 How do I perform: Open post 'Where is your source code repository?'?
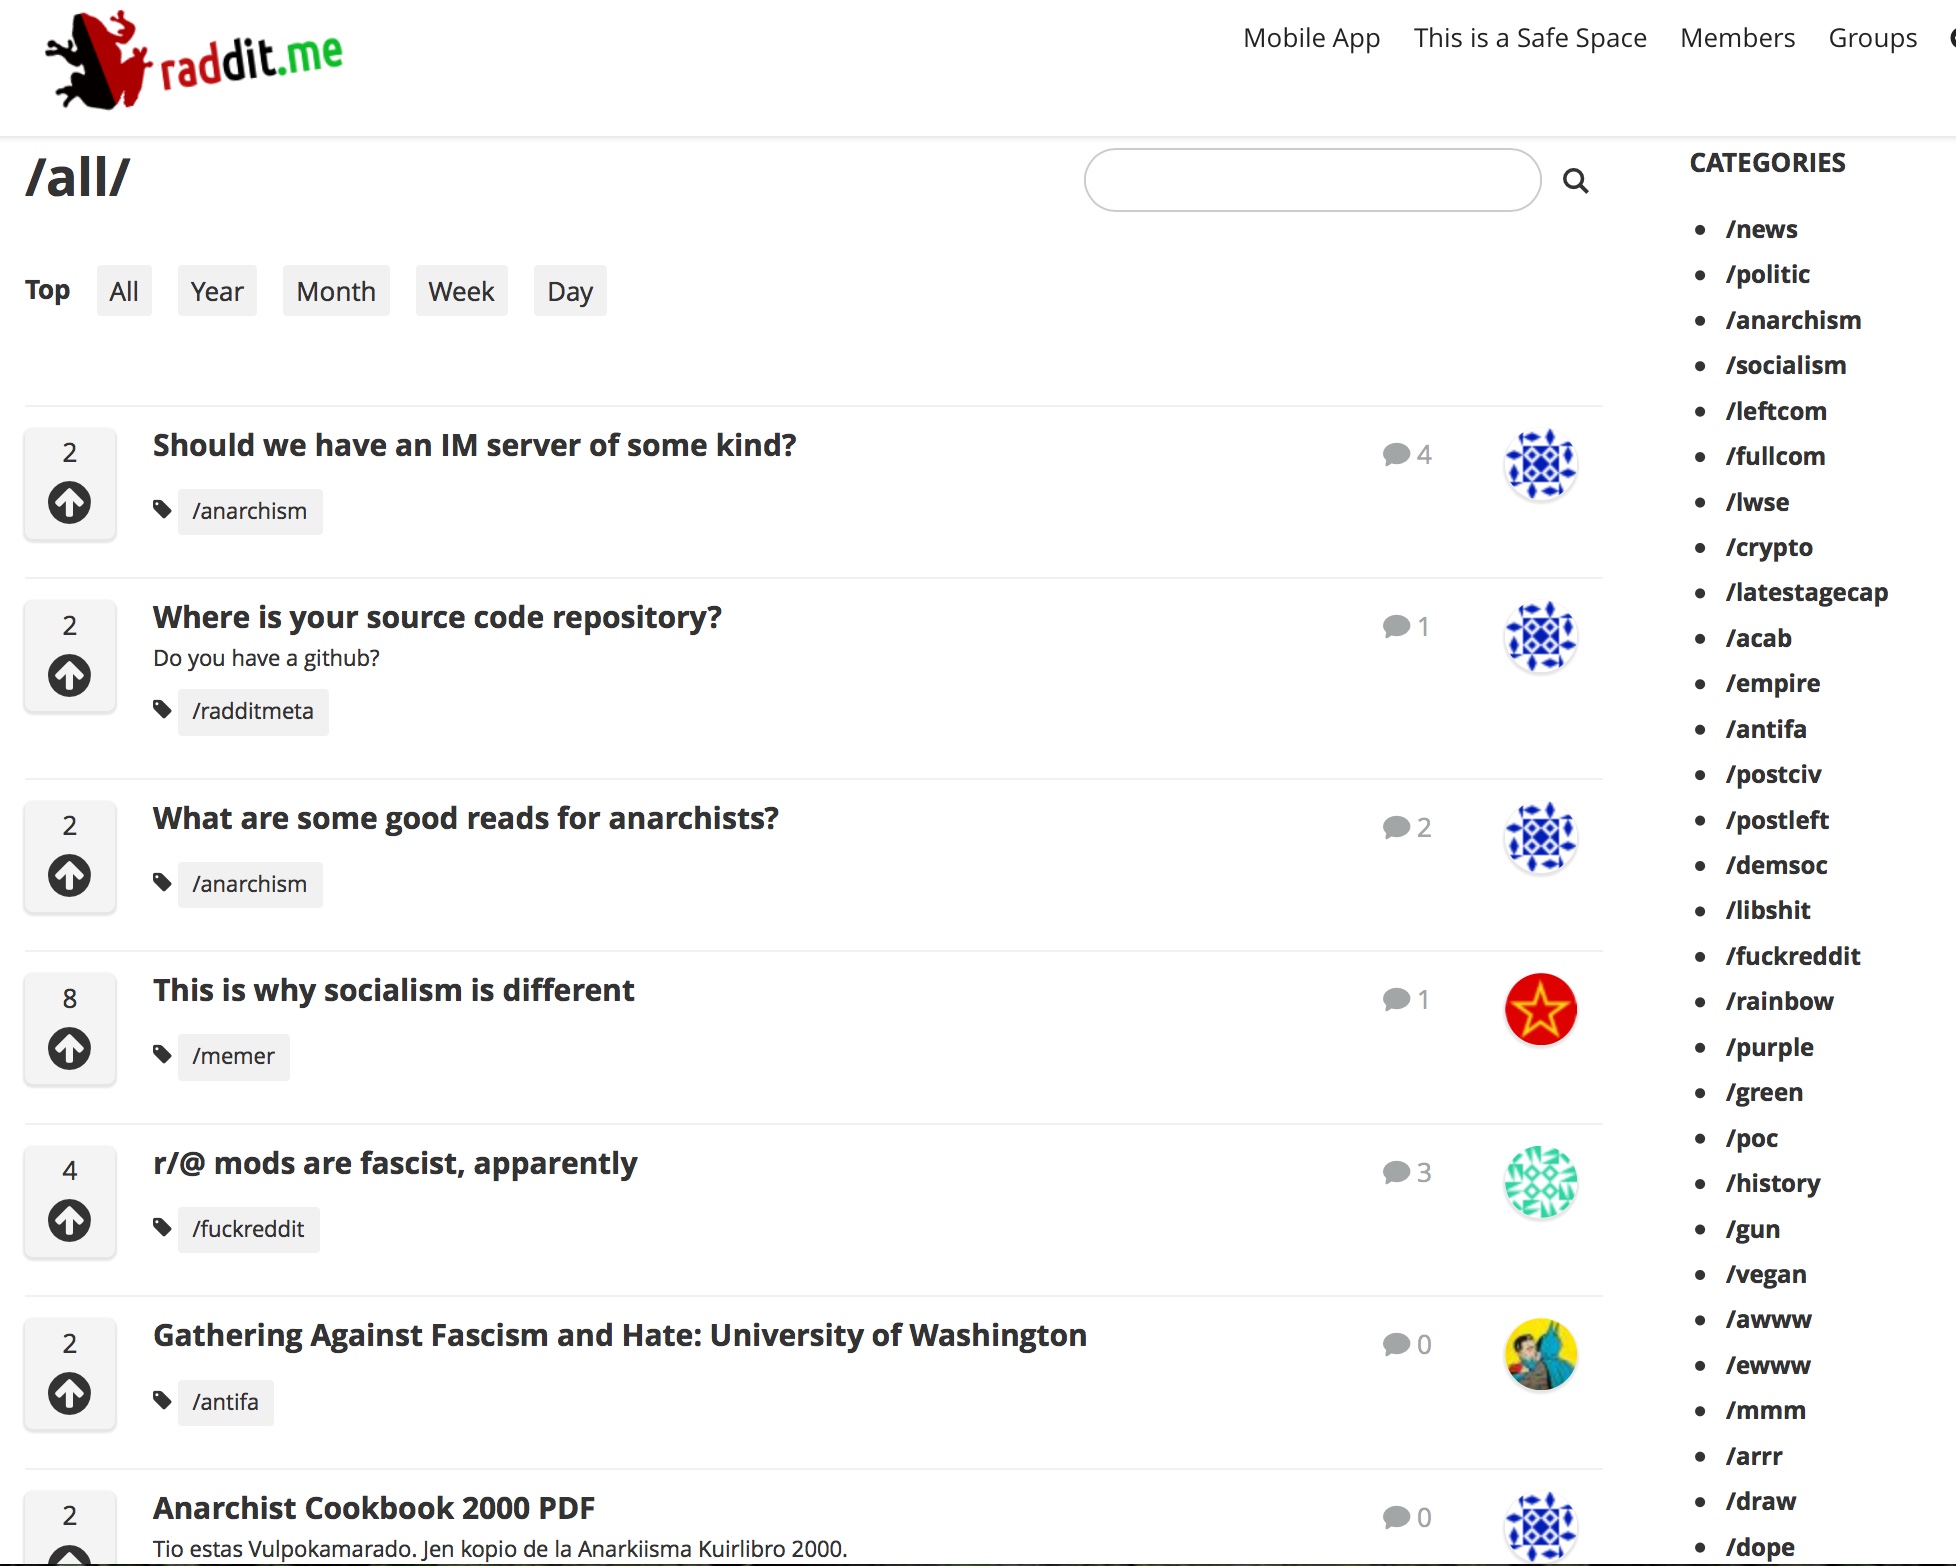[x=437, y=618]
